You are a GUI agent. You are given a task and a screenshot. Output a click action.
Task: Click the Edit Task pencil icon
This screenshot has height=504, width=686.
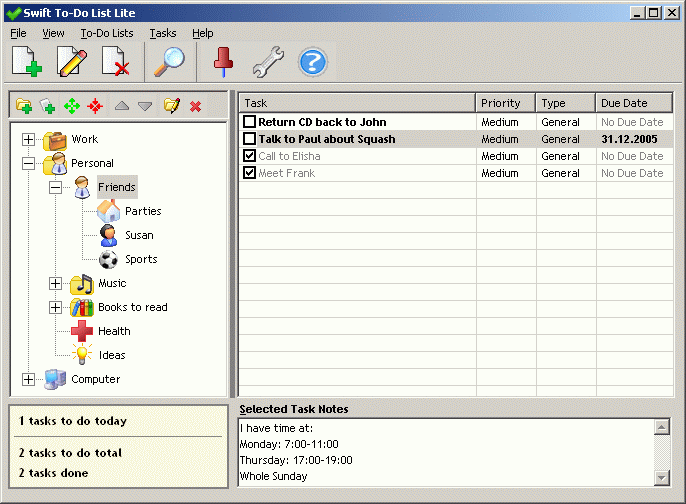tap(72, 62)
